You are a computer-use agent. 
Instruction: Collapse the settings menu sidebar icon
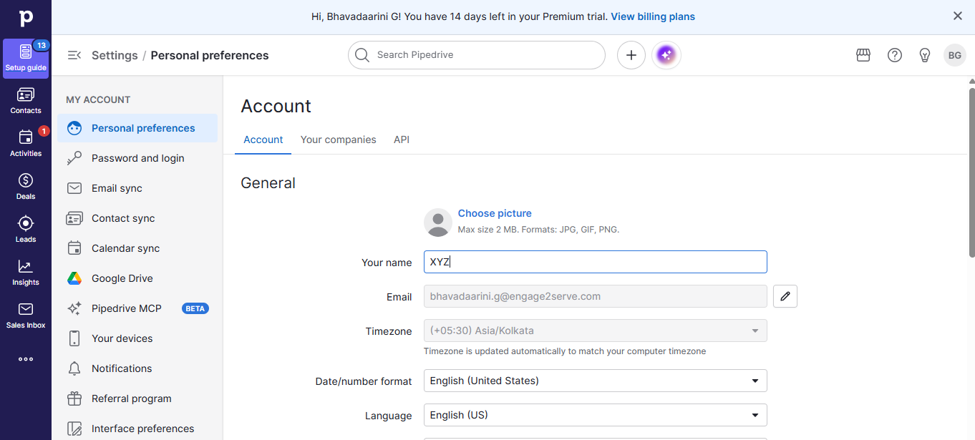(x=74, y=55)
